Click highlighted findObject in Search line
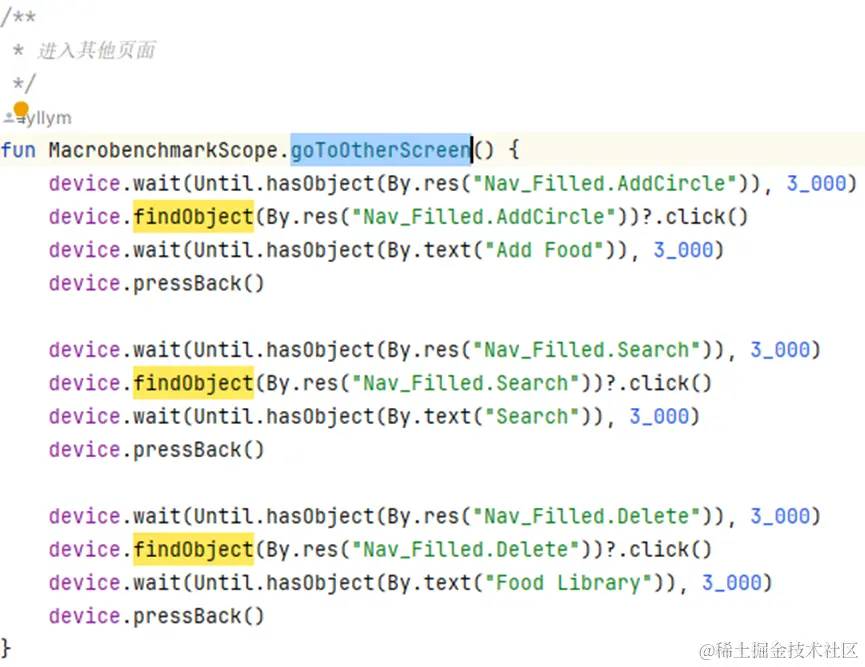The height and width of the screenshot is (667, 865). (193, 383)
